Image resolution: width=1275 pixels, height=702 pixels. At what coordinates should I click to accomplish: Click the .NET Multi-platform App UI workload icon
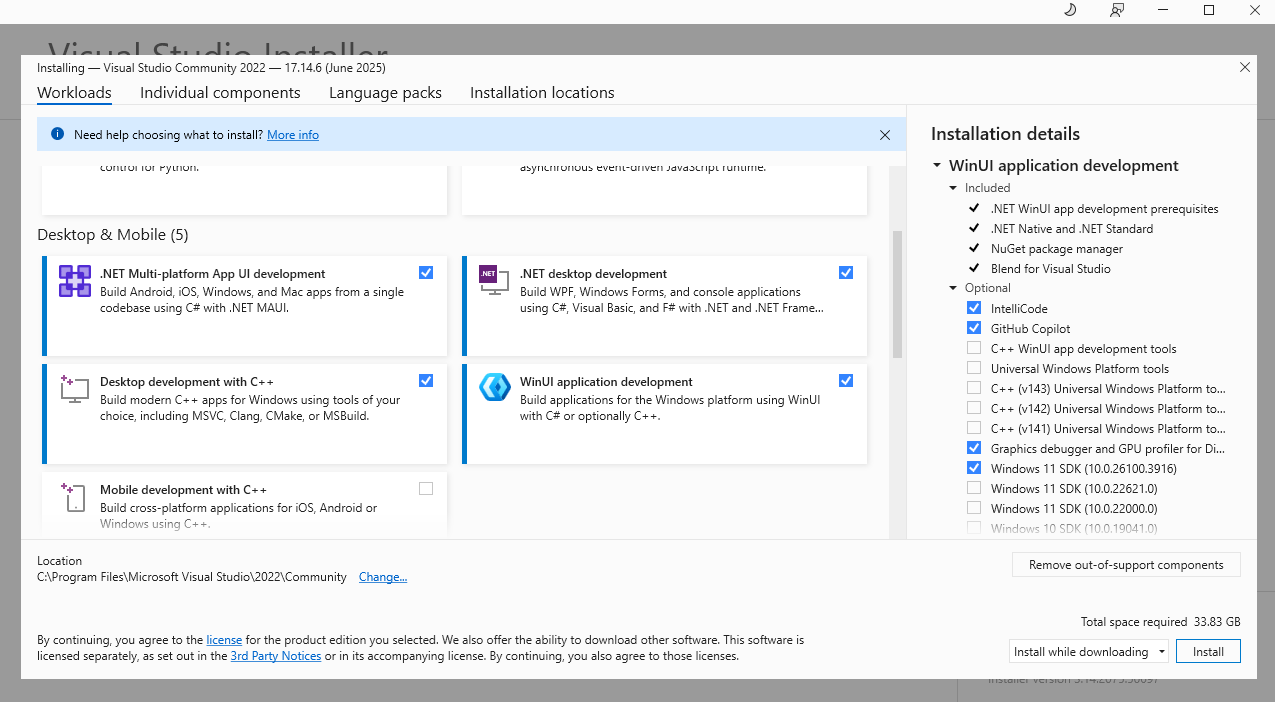pyautogui.click(x=75, y=281)
